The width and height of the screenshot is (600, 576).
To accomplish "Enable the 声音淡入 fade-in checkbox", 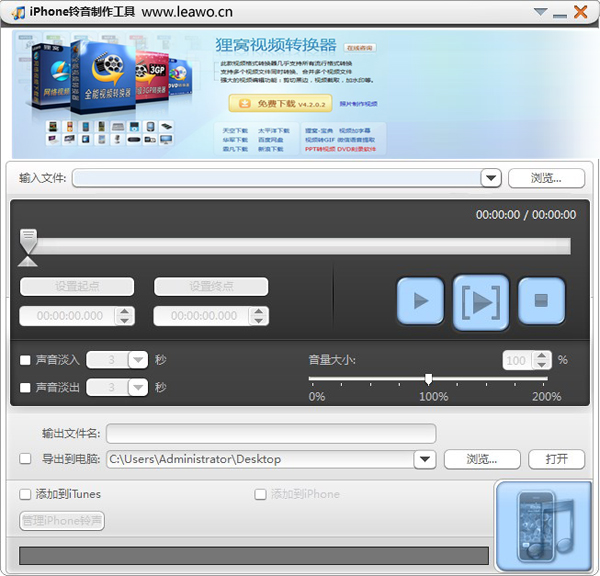I will coord(25,360).
